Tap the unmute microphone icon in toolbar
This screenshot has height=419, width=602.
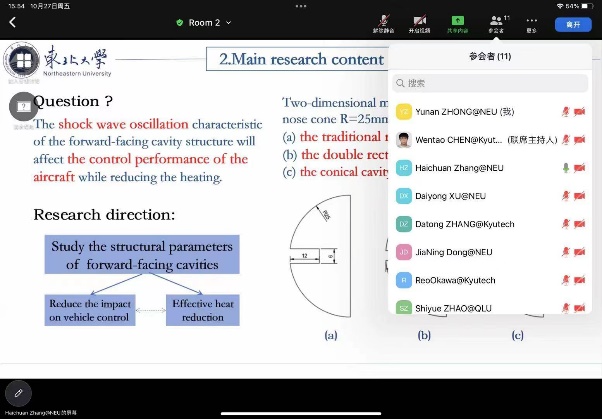pos(385,20)
